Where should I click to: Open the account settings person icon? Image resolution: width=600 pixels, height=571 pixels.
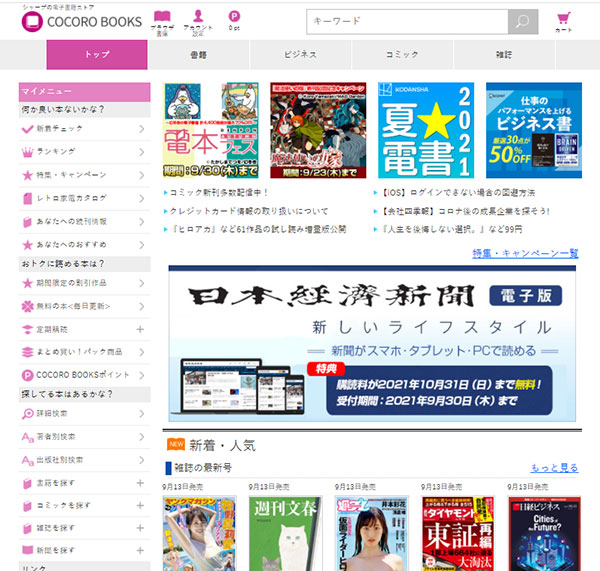(198, 16)
